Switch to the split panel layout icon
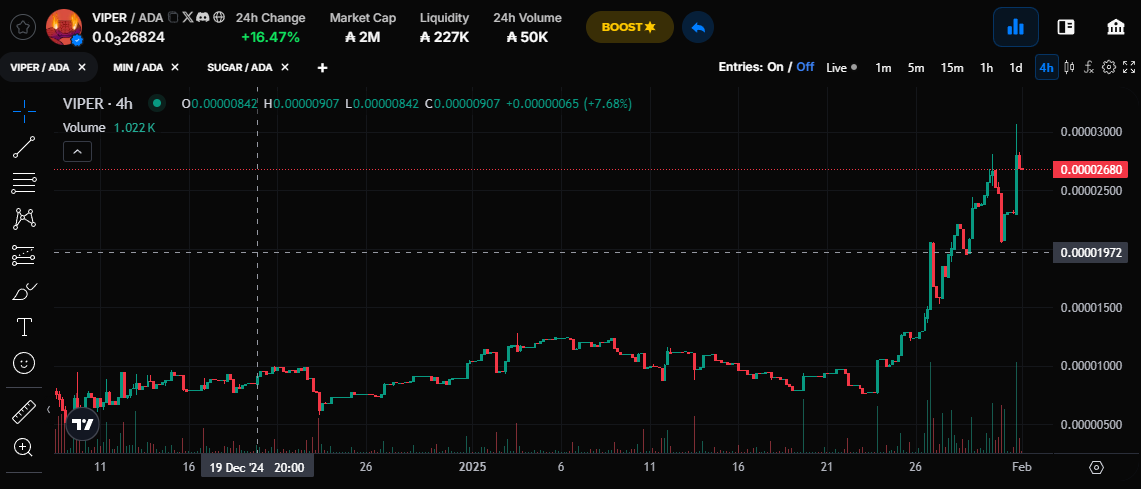 pos(1066,27)
